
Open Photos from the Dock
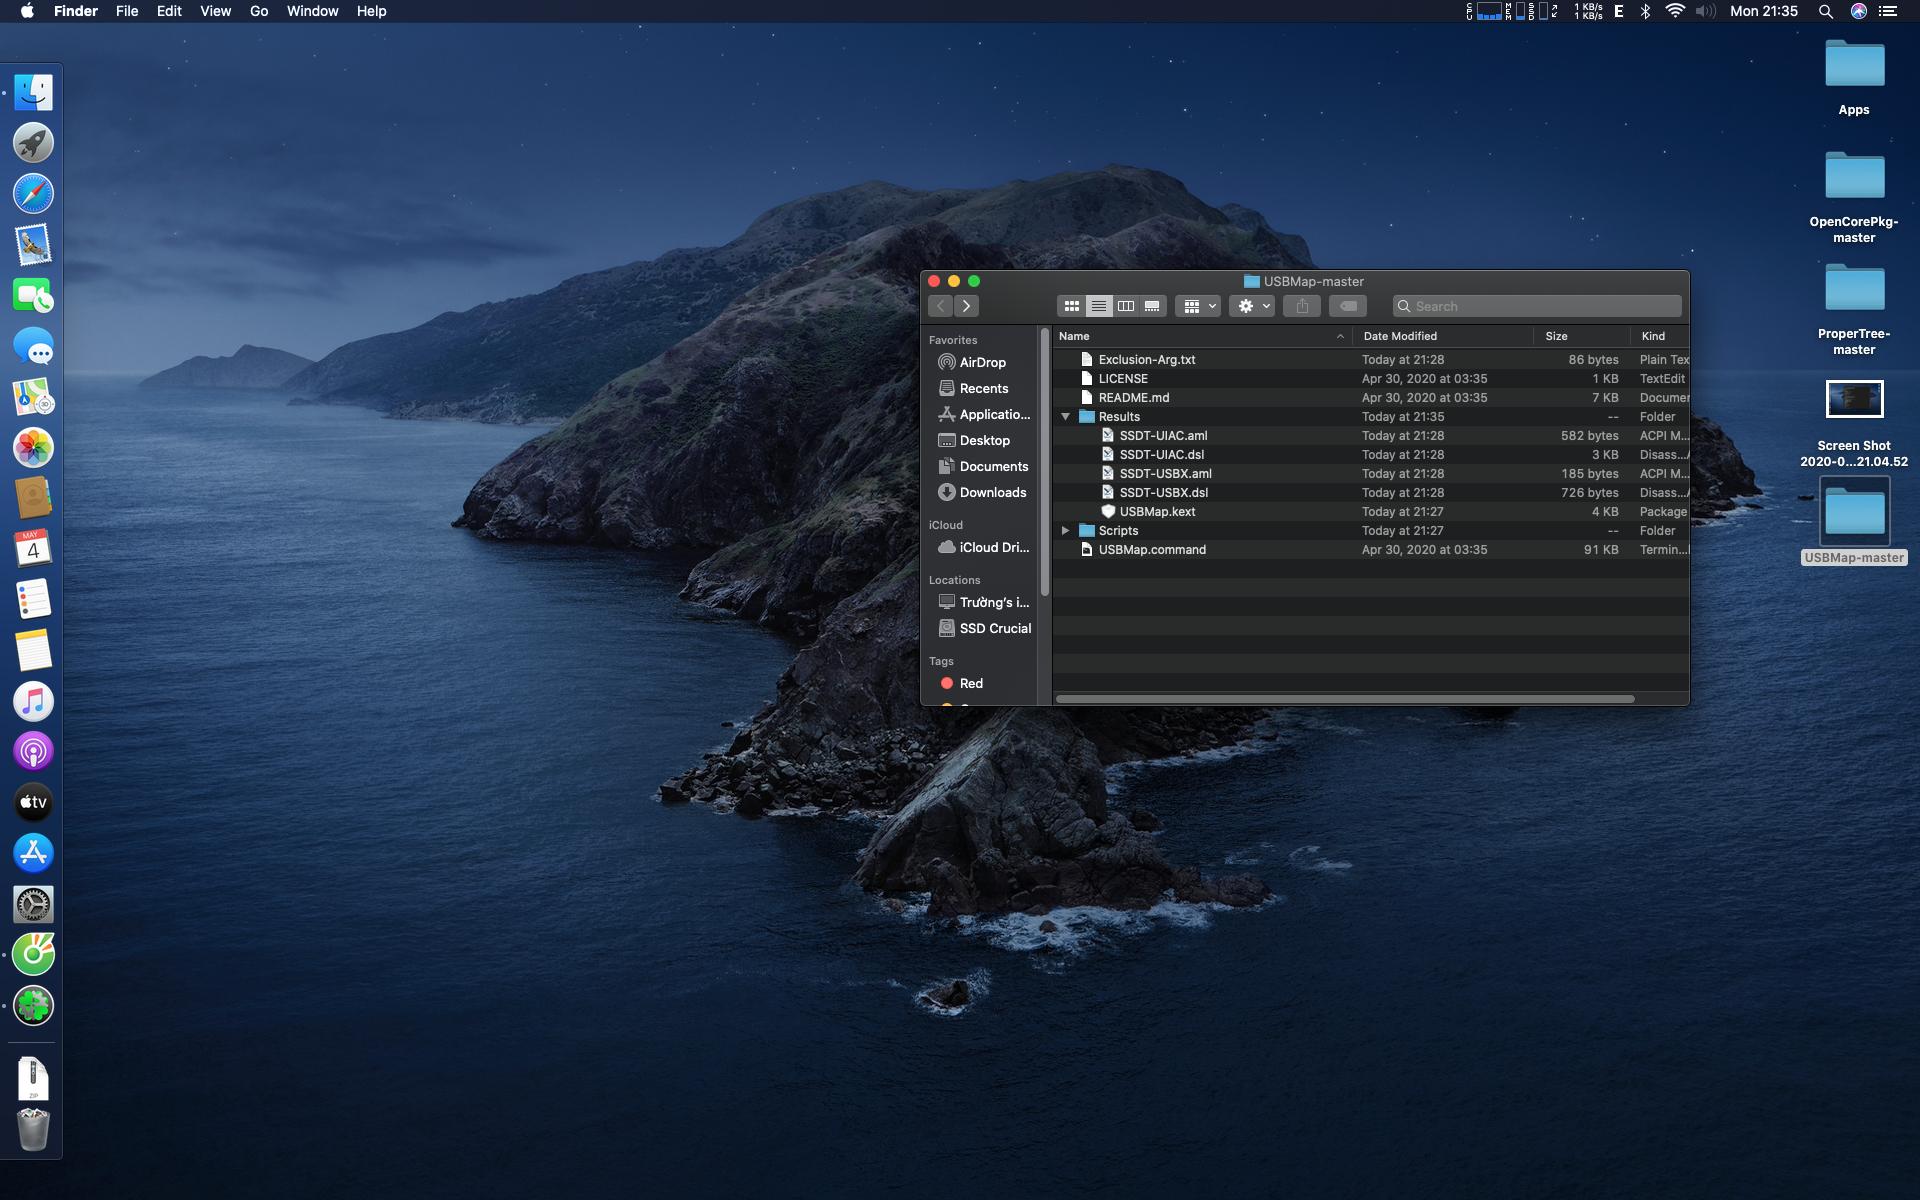pos(33,448)
